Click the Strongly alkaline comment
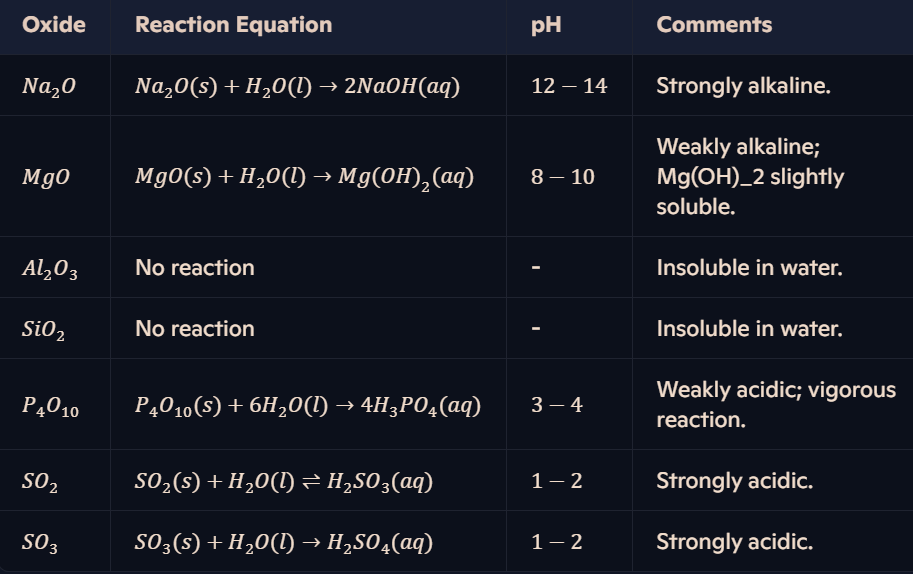Viewport: 913px width, 574px height. [744, 86]
